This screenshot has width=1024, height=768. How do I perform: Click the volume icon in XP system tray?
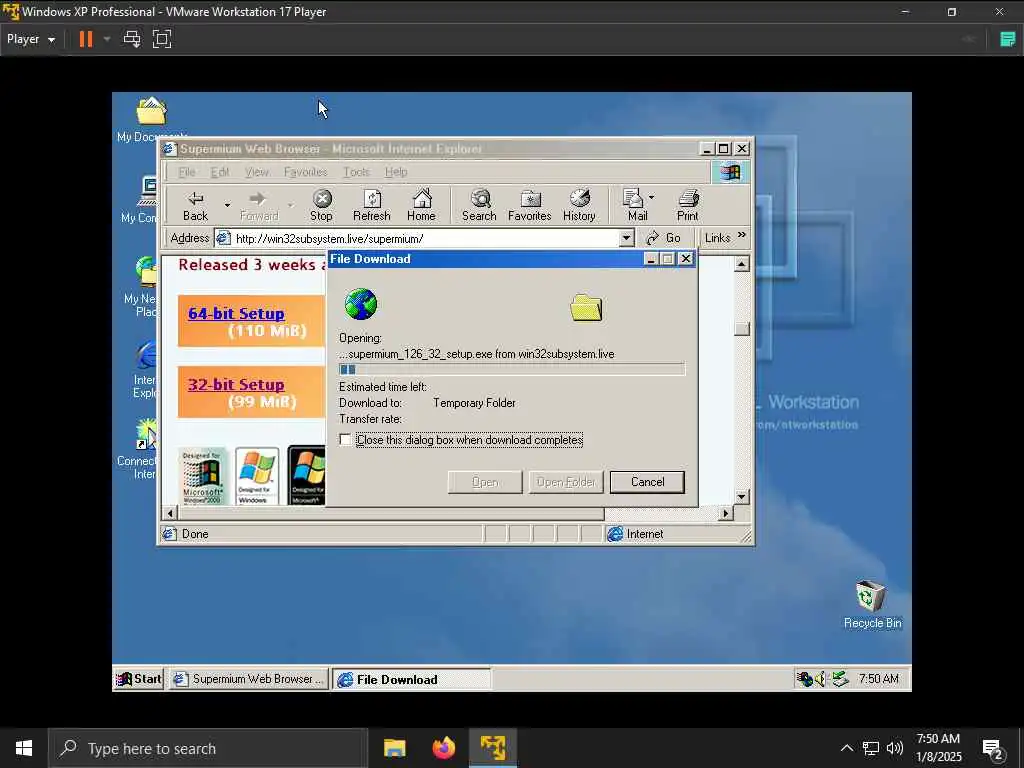pyautogui.click(x=821, y=679)
